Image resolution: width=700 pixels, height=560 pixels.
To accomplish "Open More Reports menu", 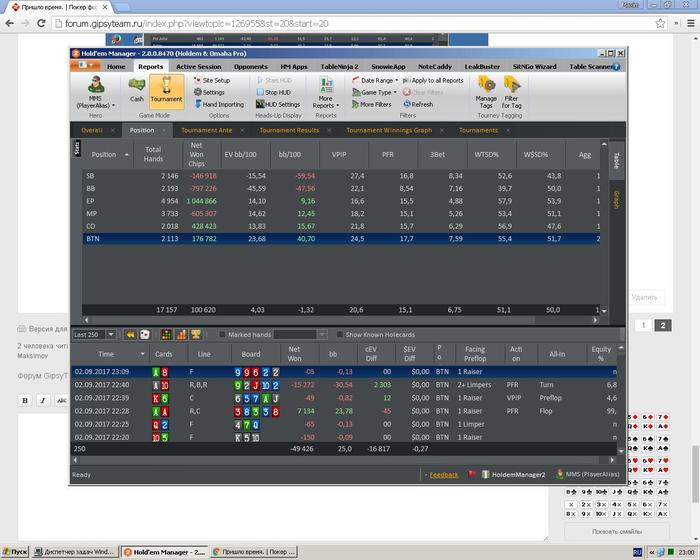I will click(x=326, y=93).
